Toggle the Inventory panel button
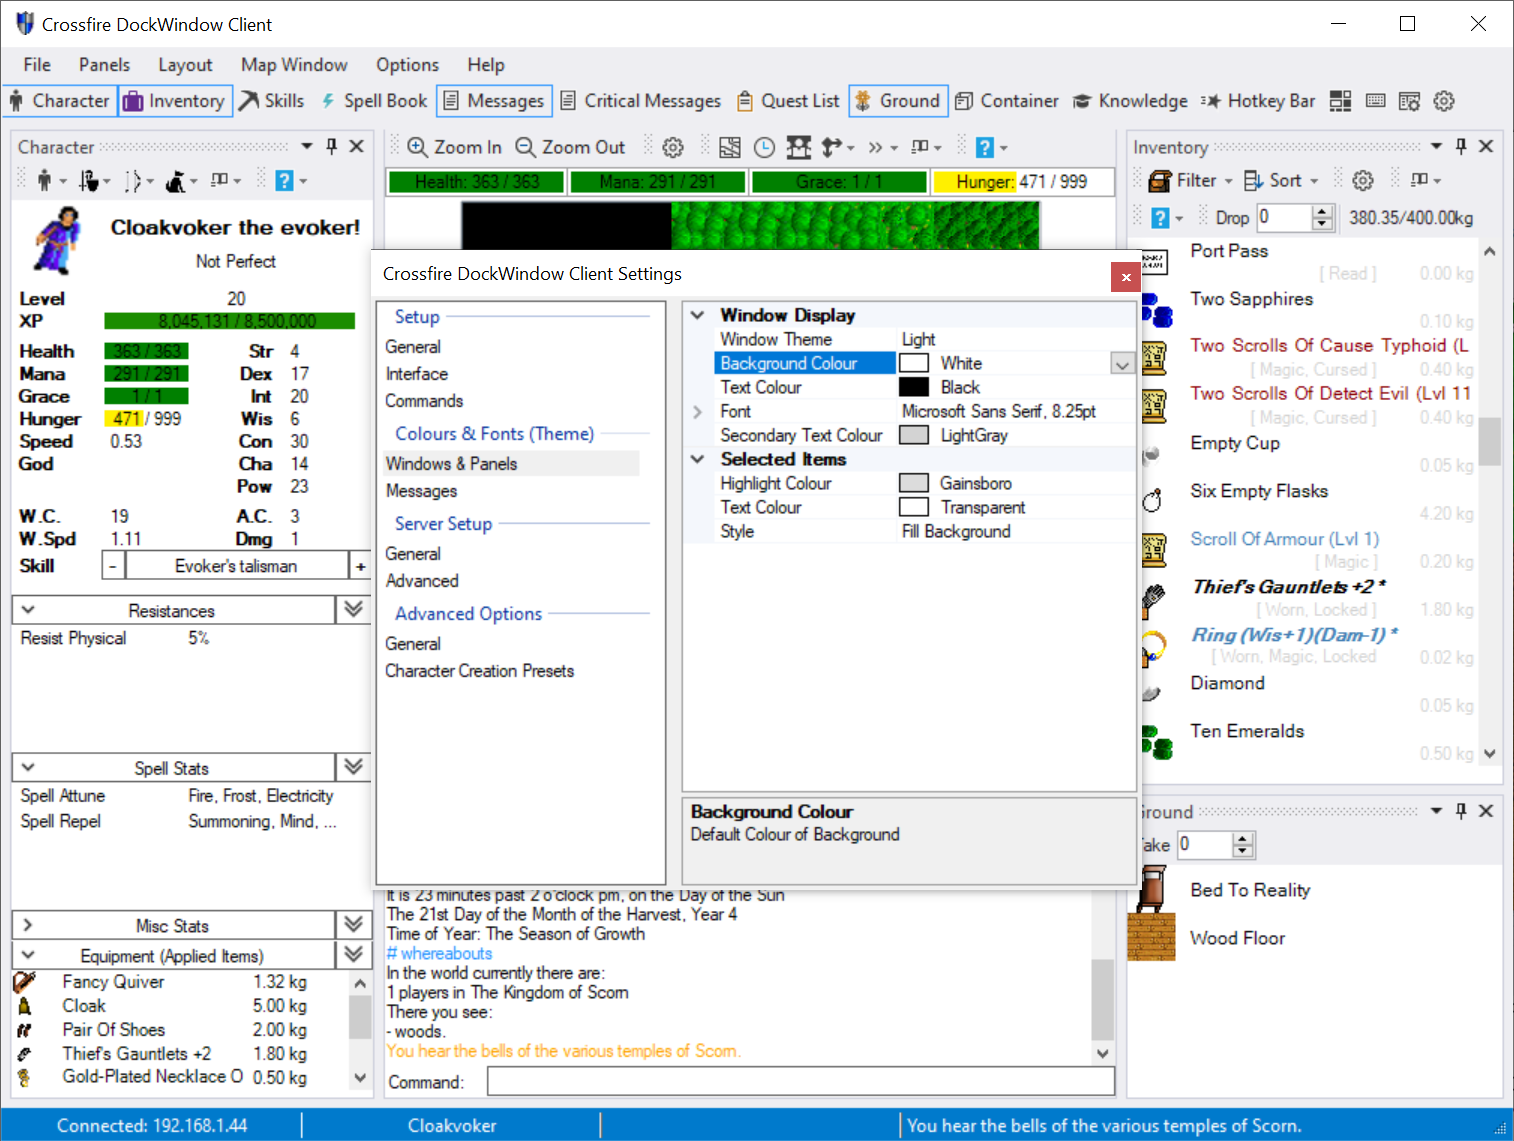The width and height of the screenshot is (1514, 1141). 175,101
